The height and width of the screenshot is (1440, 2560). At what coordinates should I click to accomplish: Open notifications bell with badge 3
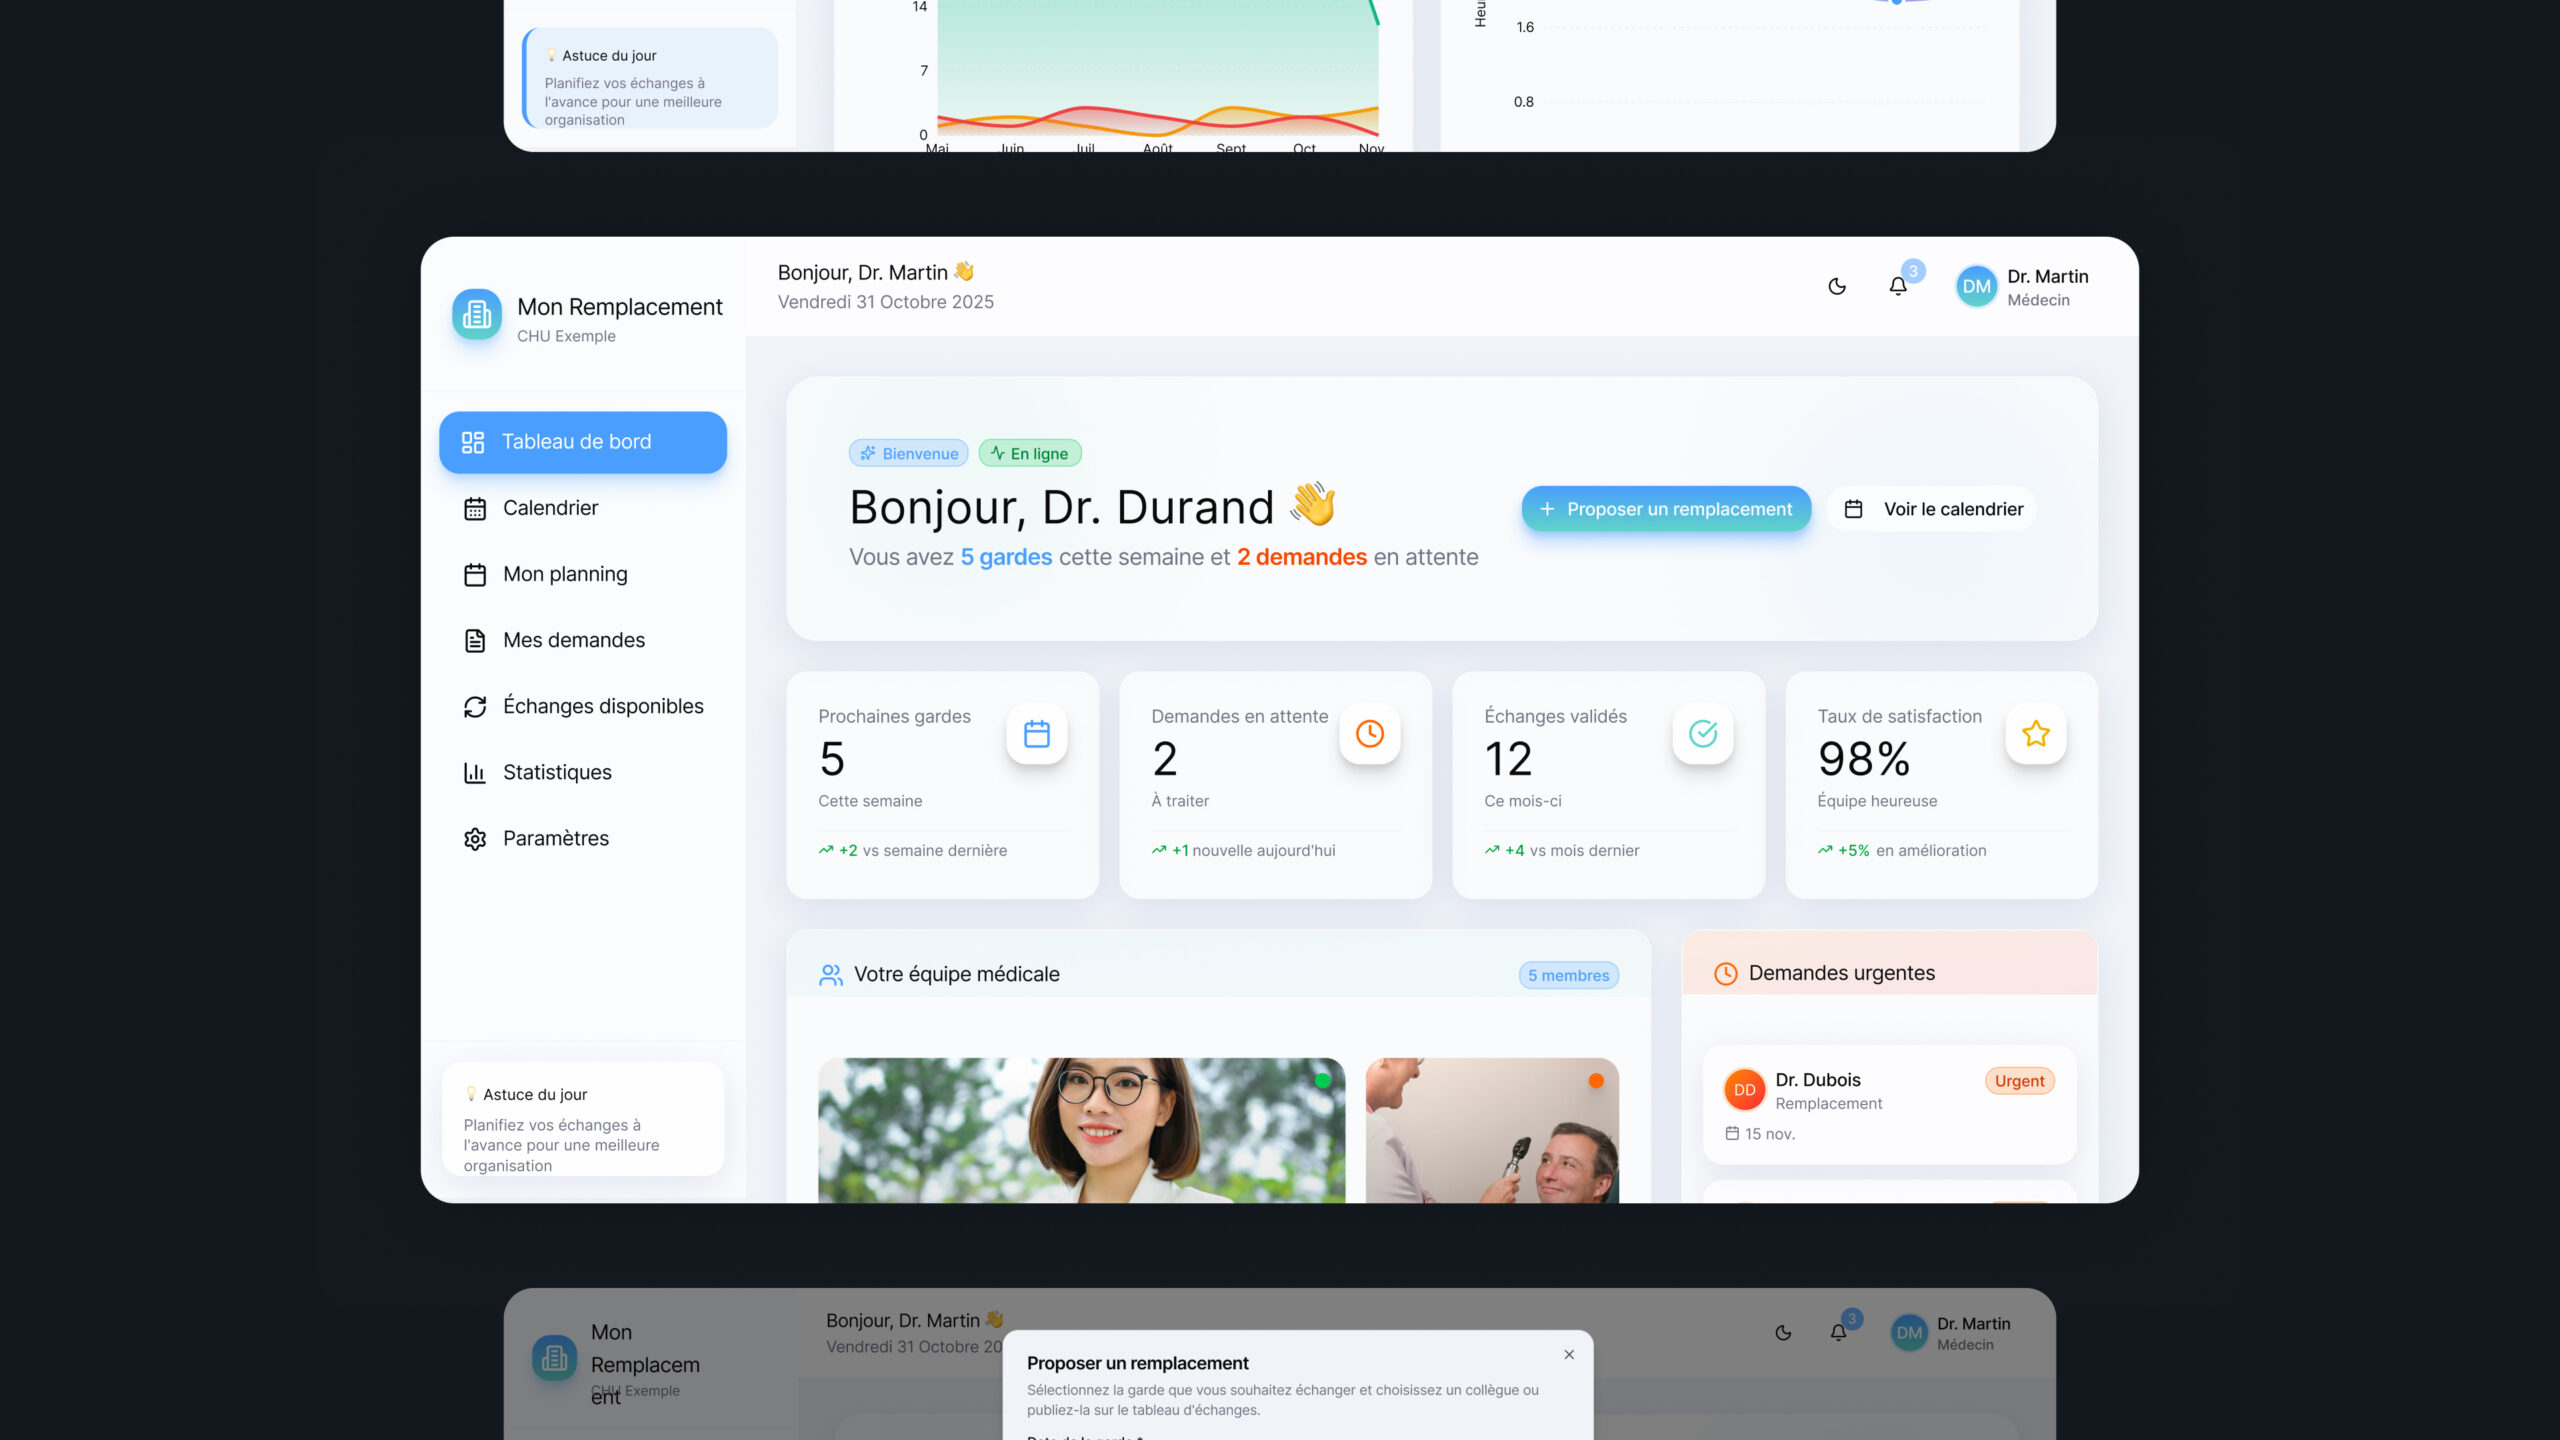coord(1898,287)
